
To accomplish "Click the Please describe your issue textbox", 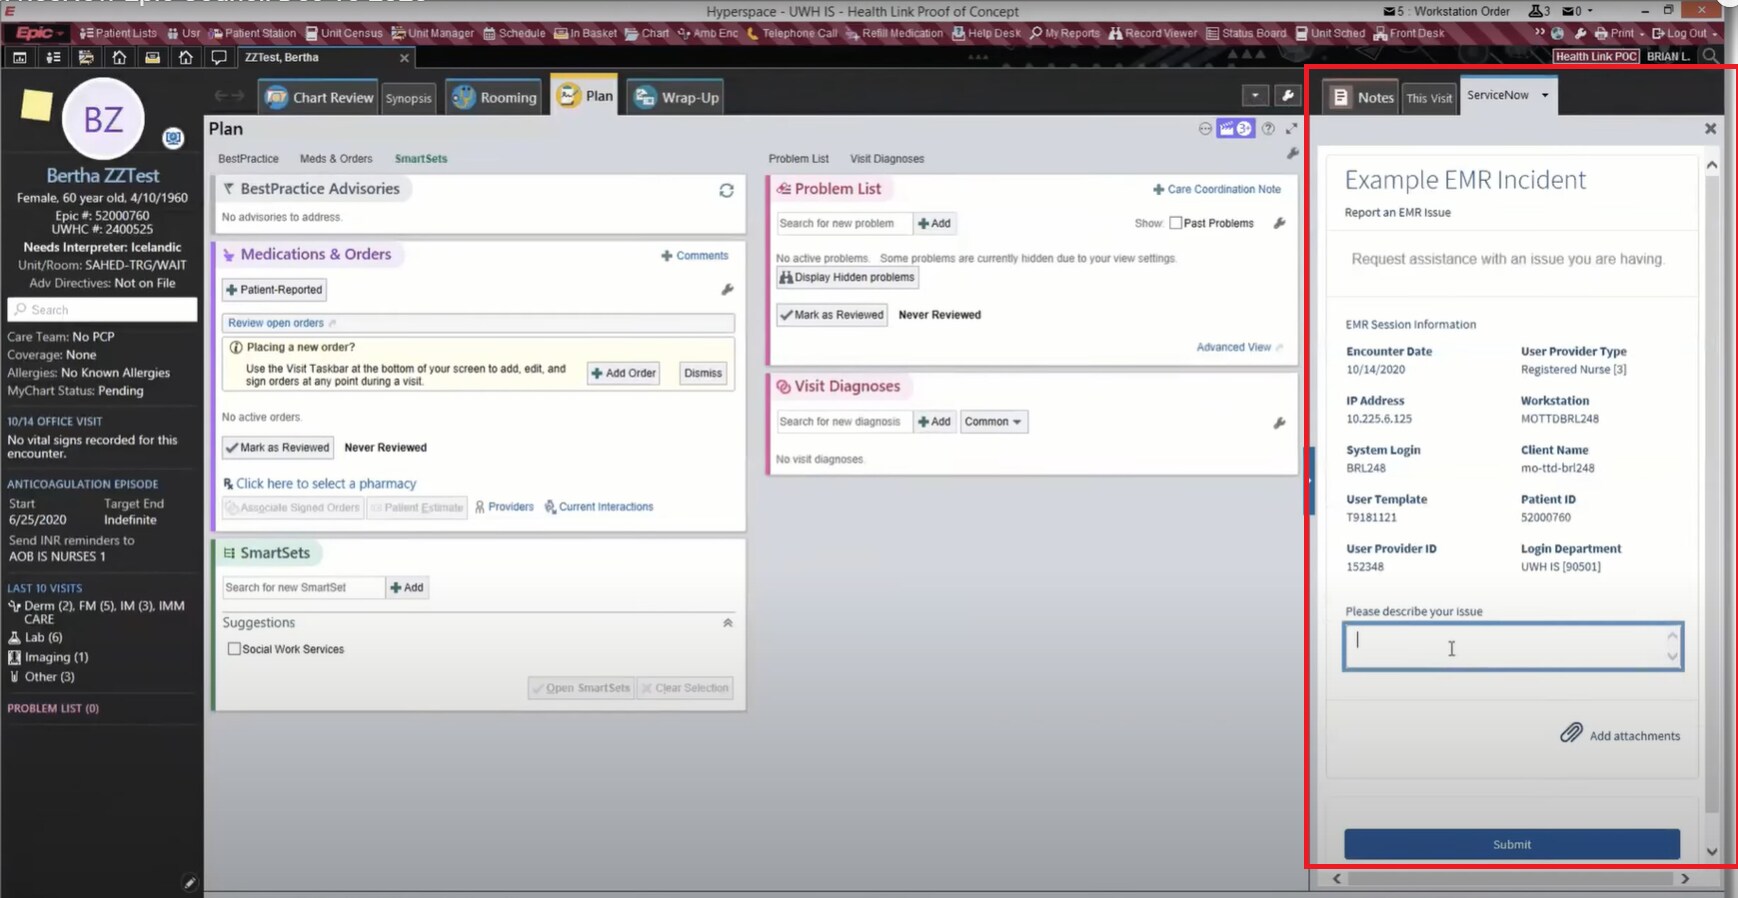I will (1512, 646).
